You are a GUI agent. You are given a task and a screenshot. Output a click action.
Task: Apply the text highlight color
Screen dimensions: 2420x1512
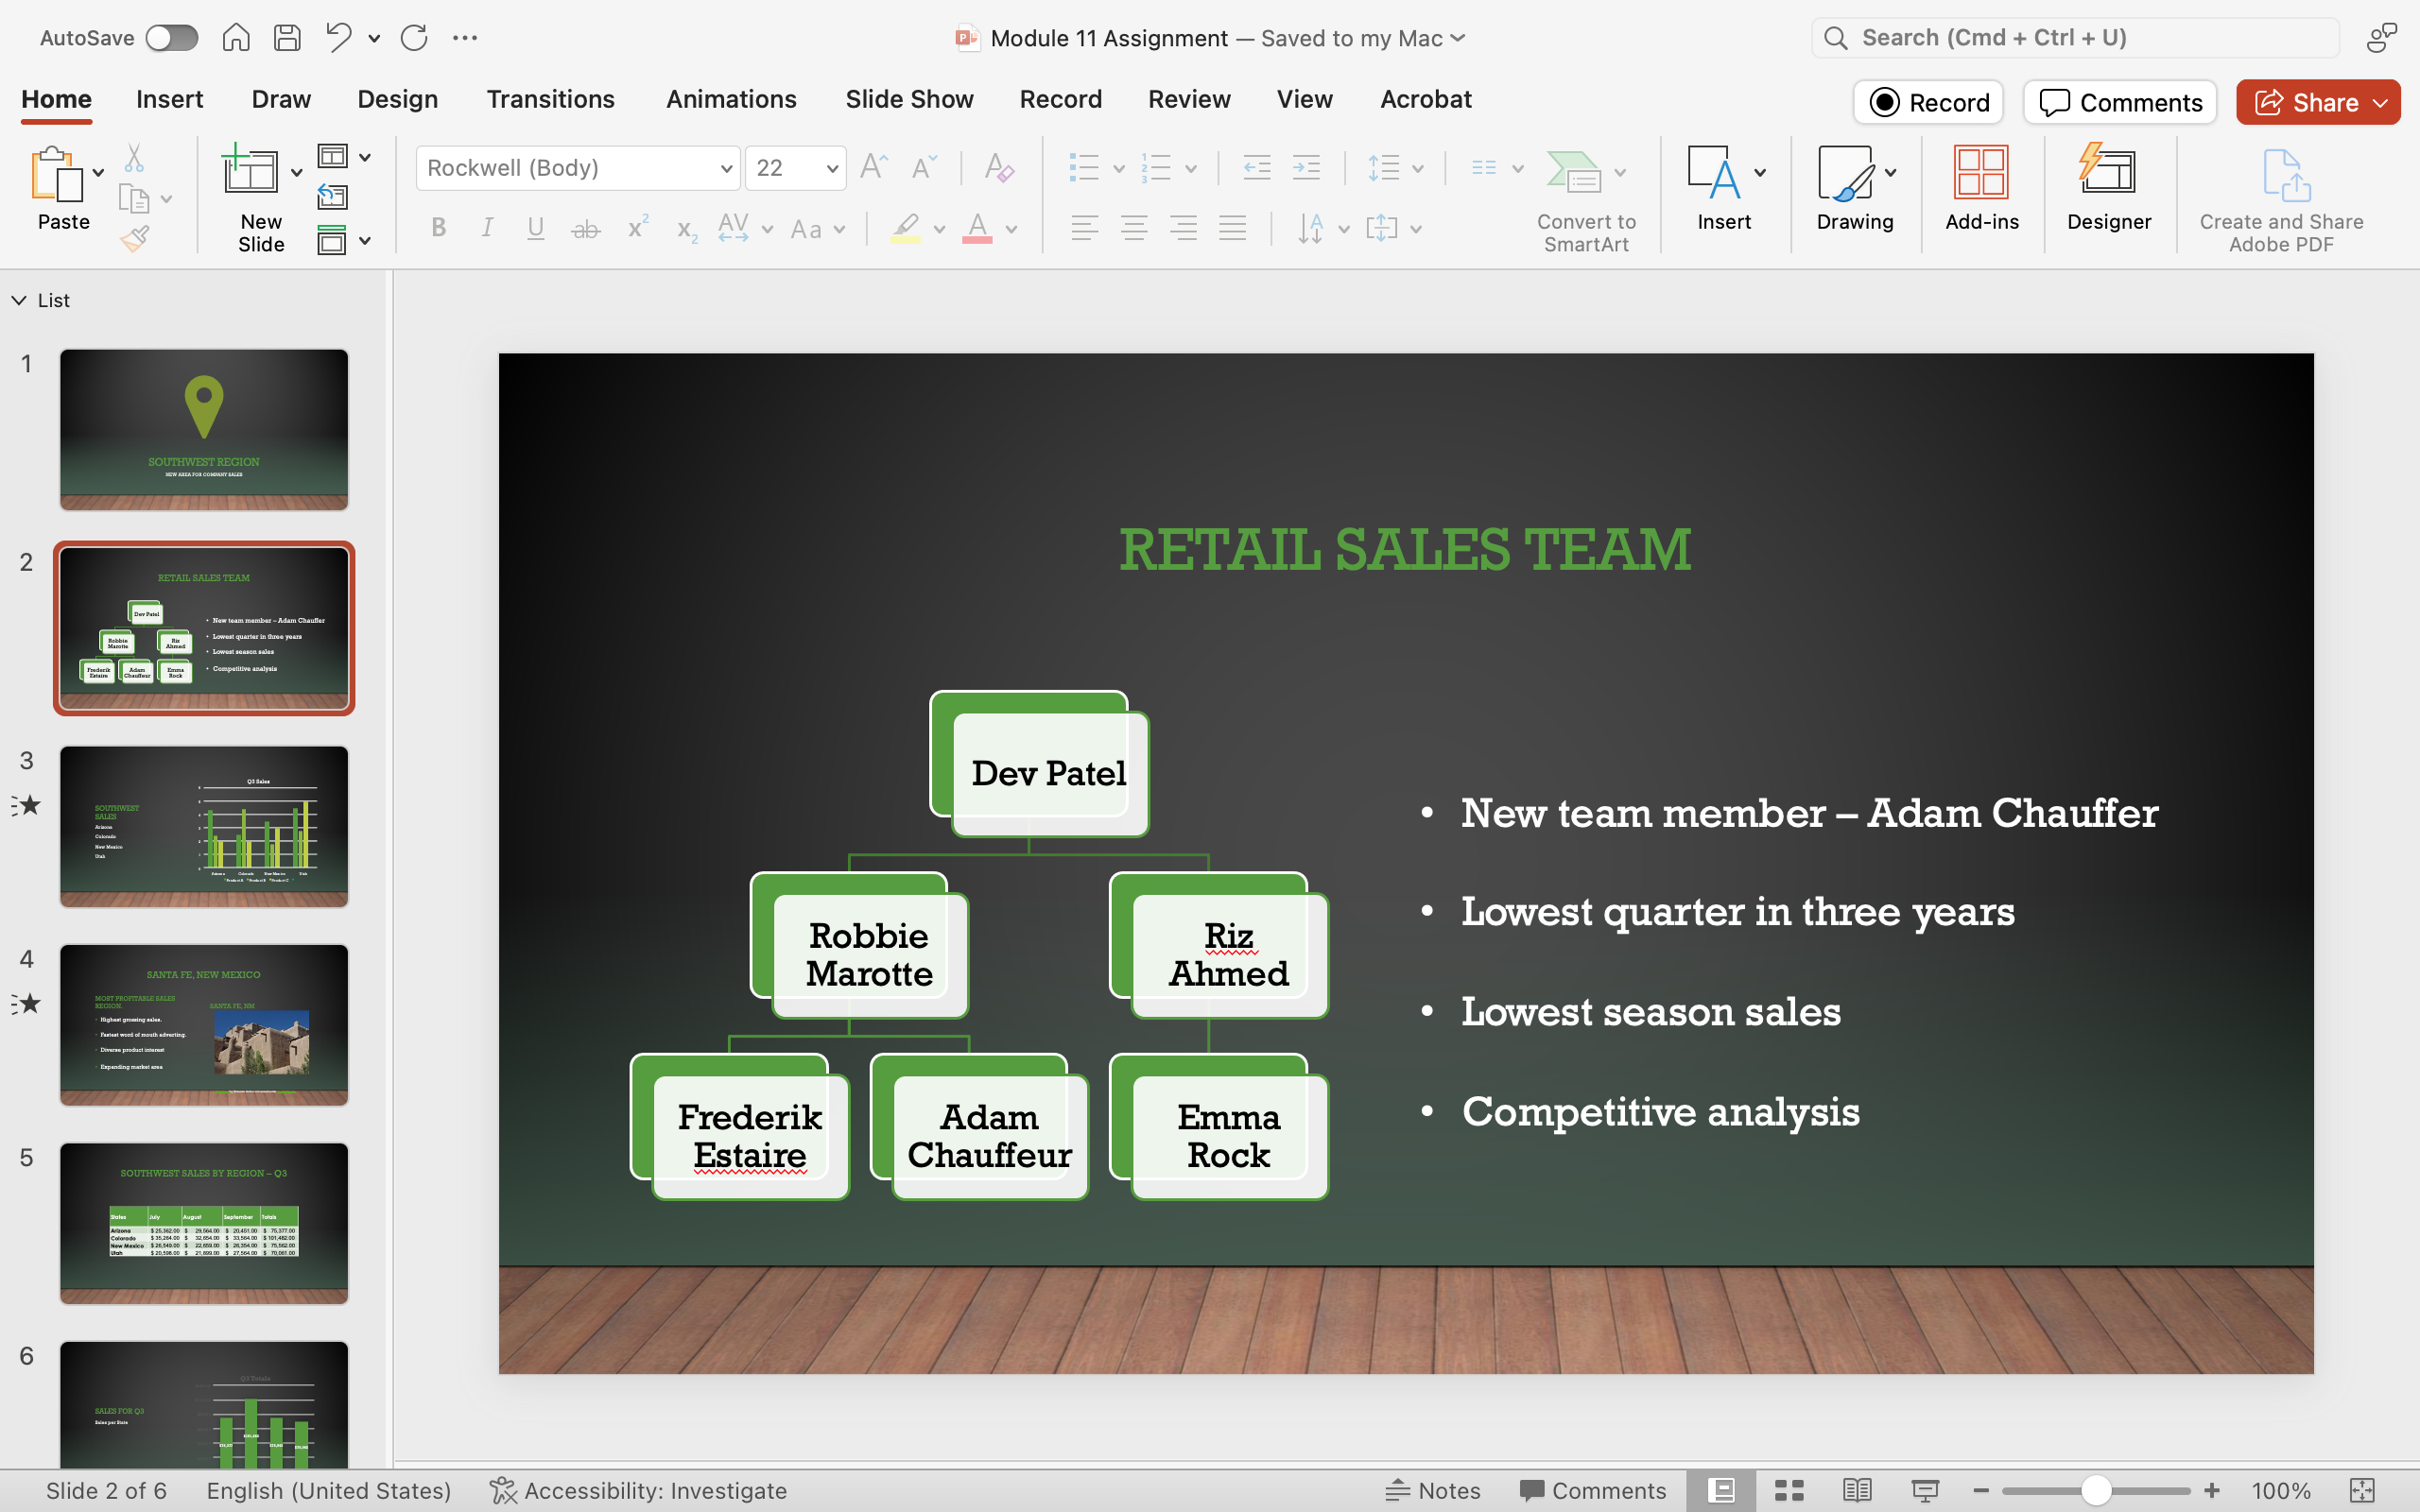point(905,228)
